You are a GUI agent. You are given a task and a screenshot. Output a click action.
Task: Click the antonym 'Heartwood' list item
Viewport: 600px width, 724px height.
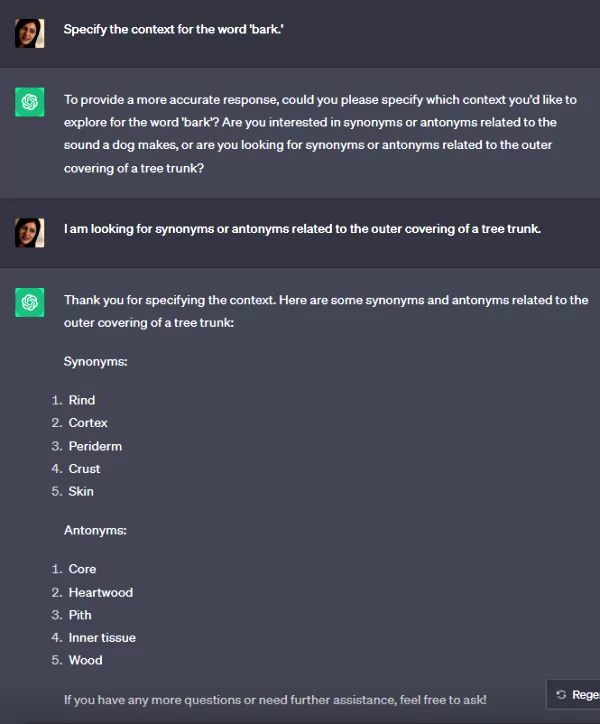pos(101,592)
